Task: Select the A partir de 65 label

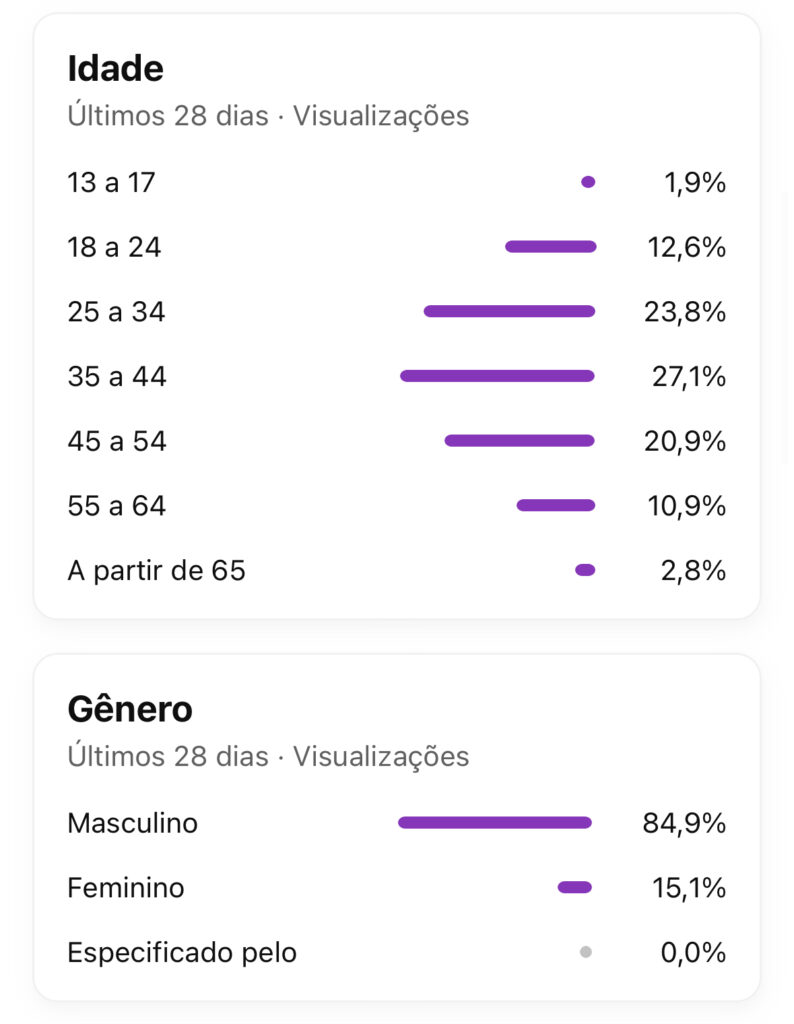Action: click(x=156, y=571)
